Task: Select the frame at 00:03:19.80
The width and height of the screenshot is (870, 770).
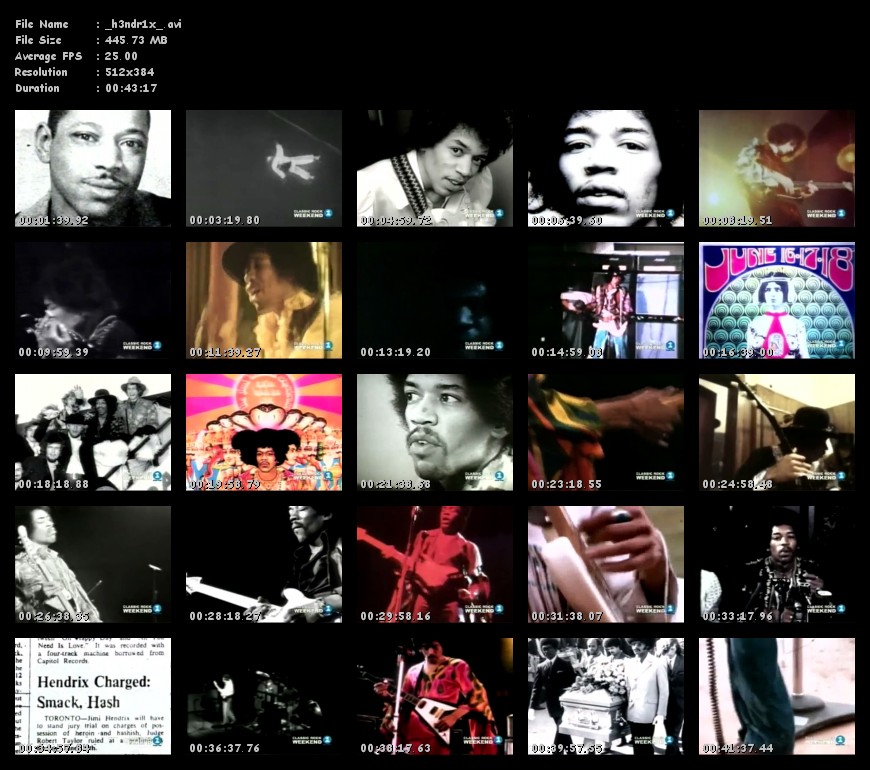Action: point(264,168)
